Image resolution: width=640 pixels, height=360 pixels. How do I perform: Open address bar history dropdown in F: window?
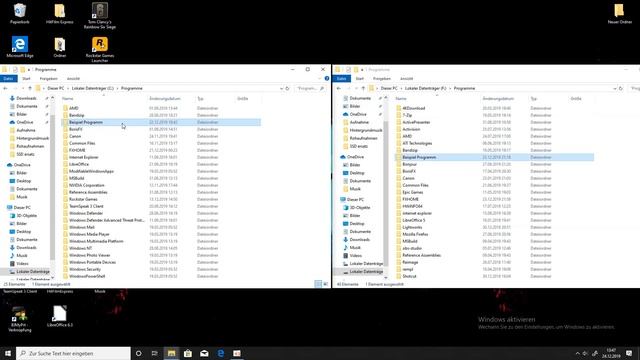click(615, 88)
